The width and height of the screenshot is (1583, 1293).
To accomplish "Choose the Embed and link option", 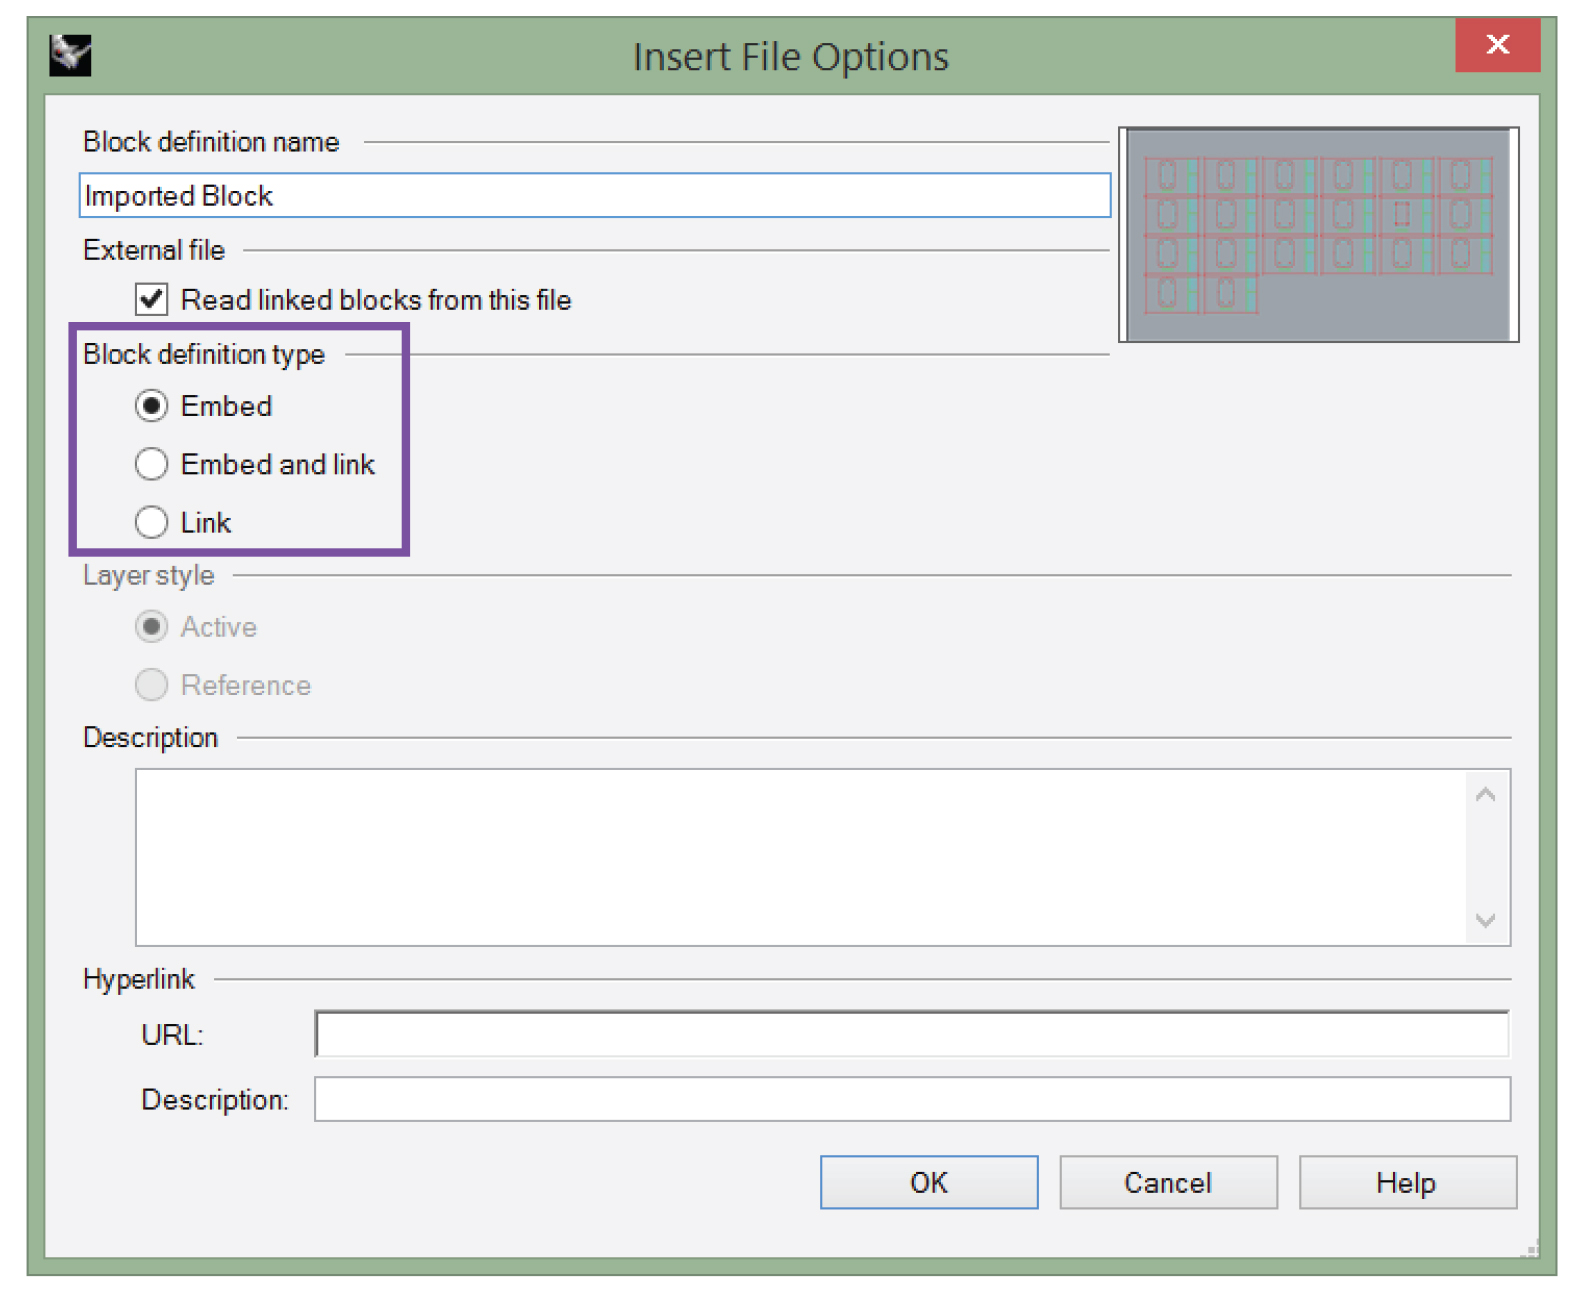I will pyautogui.click(x=152, y=464).
